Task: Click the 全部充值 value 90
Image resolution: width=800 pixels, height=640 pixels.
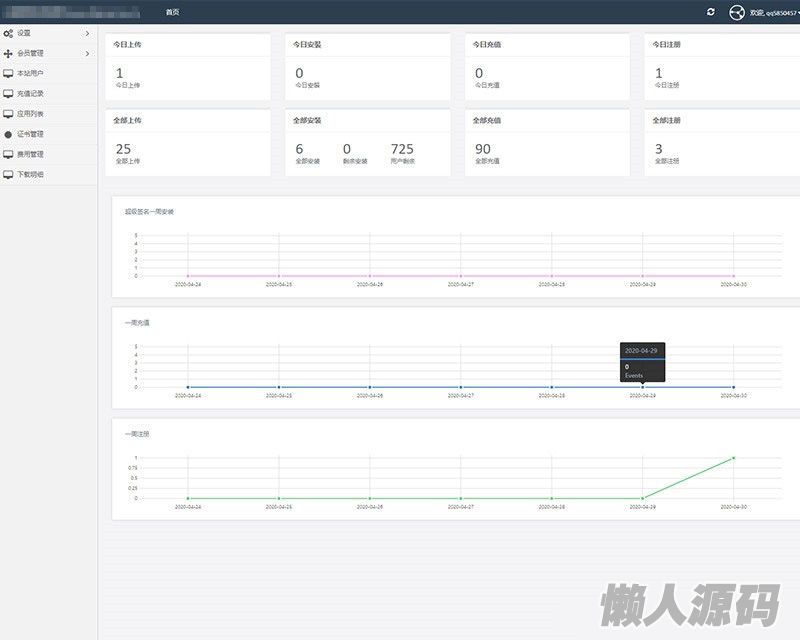Action: [483, 149]
